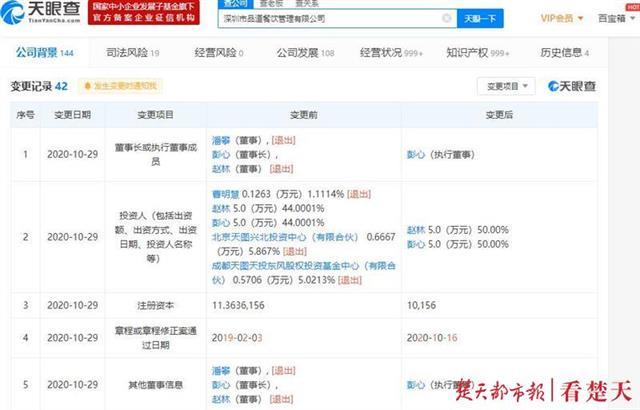Screen dimensions: 640x410
Task: Open 彭心 (董事长) link in row 5
Action: (x=221, y=385)
